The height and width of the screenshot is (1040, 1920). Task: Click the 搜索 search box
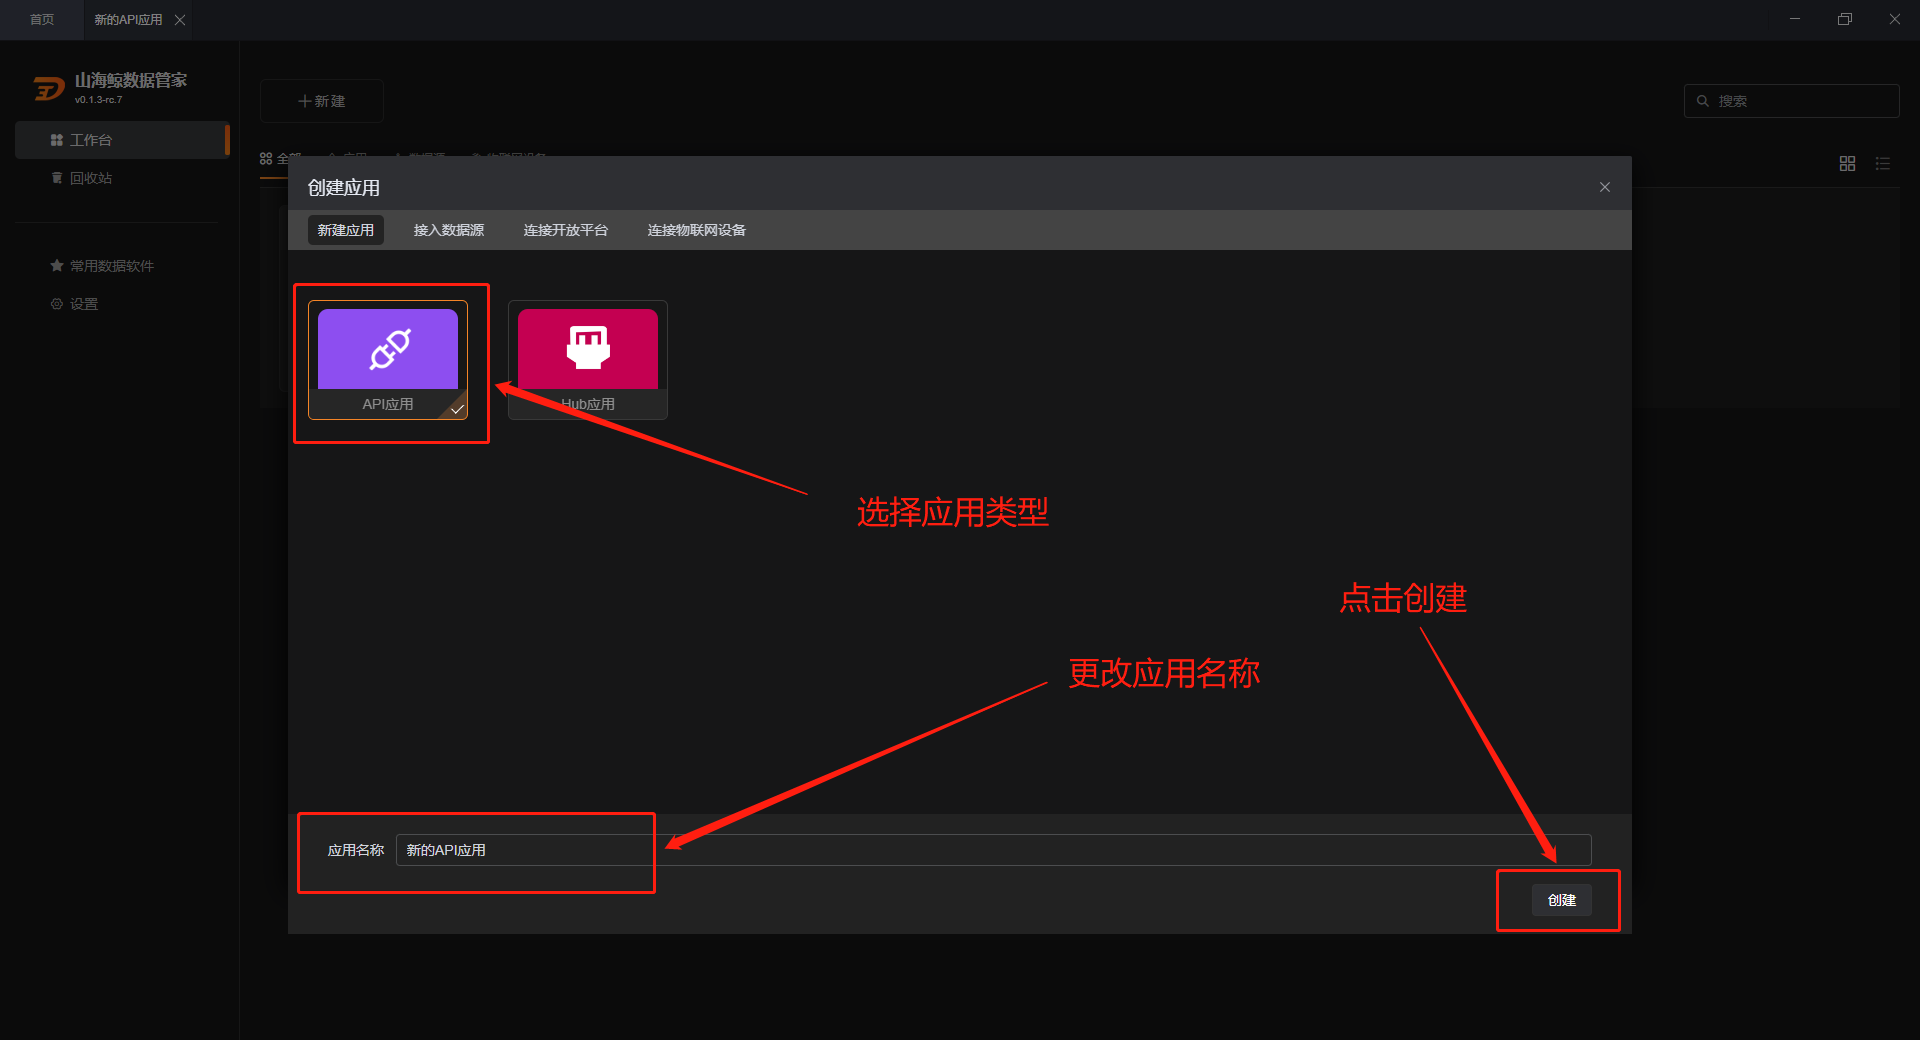[1792, 101]
